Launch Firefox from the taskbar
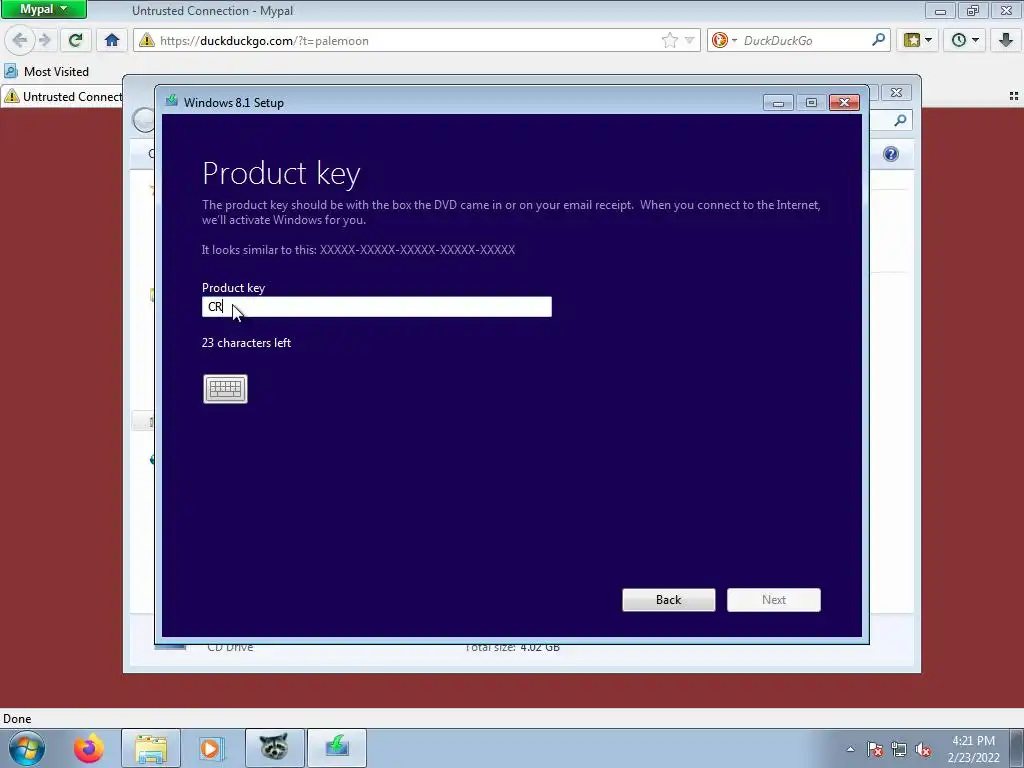1024x768 pixels. (89, 748)
